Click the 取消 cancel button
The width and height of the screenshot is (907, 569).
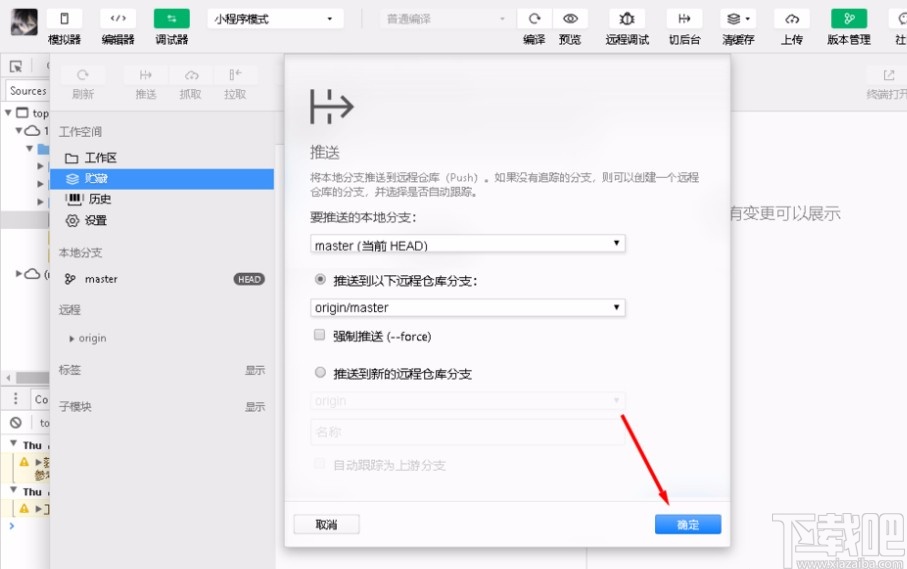point(326,524)
